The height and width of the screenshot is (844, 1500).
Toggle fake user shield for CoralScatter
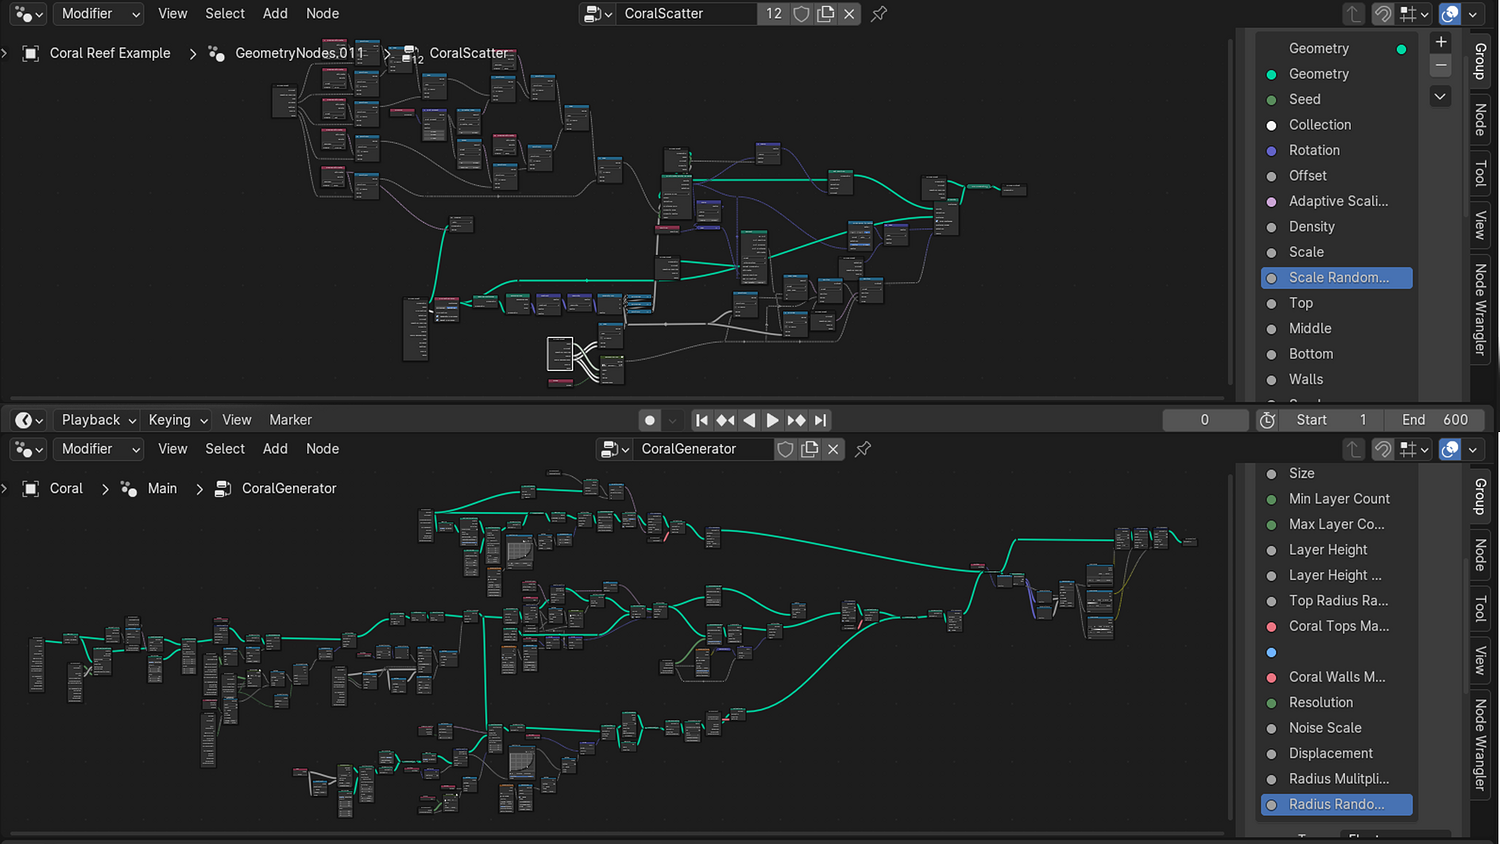[x=801, y=14]
